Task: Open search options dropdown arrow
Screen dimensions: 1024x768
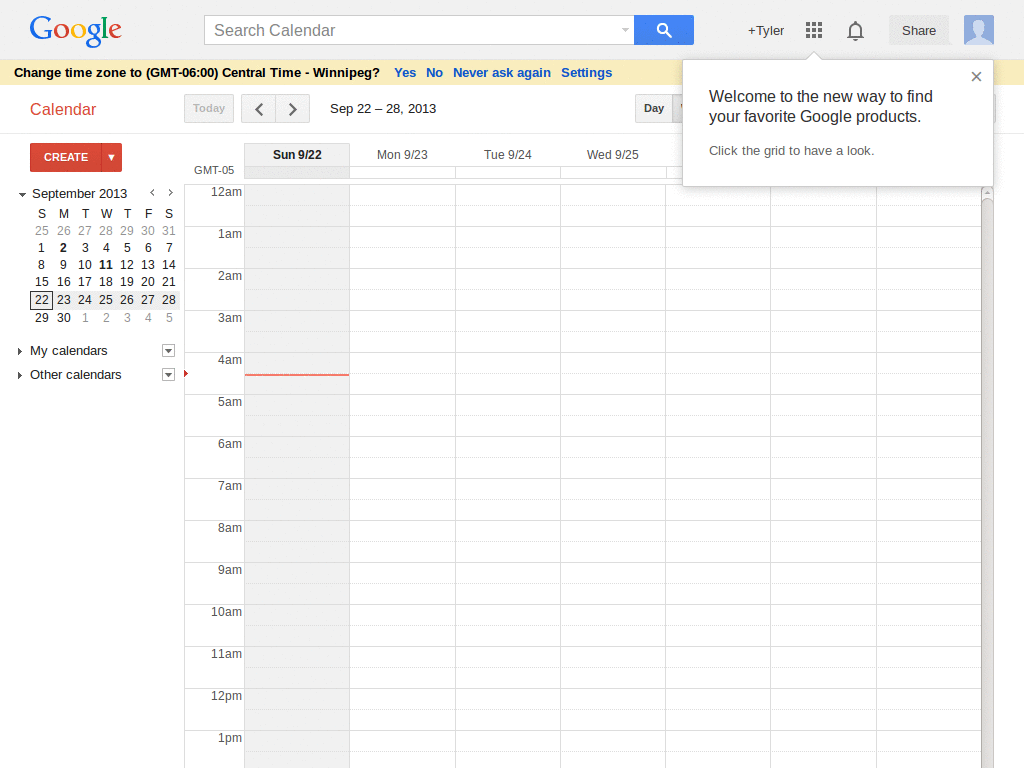Action: pos(625,30)
